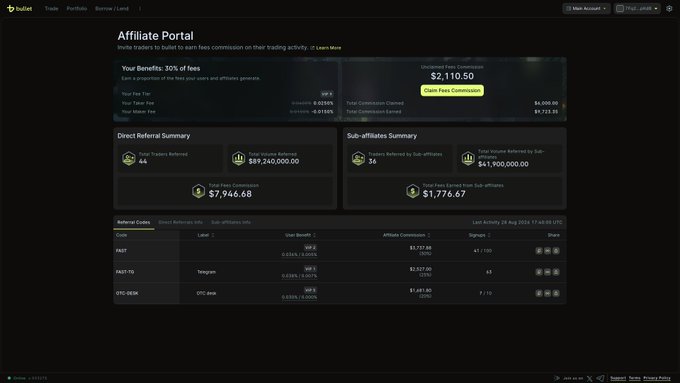Click the Fees Earned from Sub-affiliates dollar icon

pos(412,191)
